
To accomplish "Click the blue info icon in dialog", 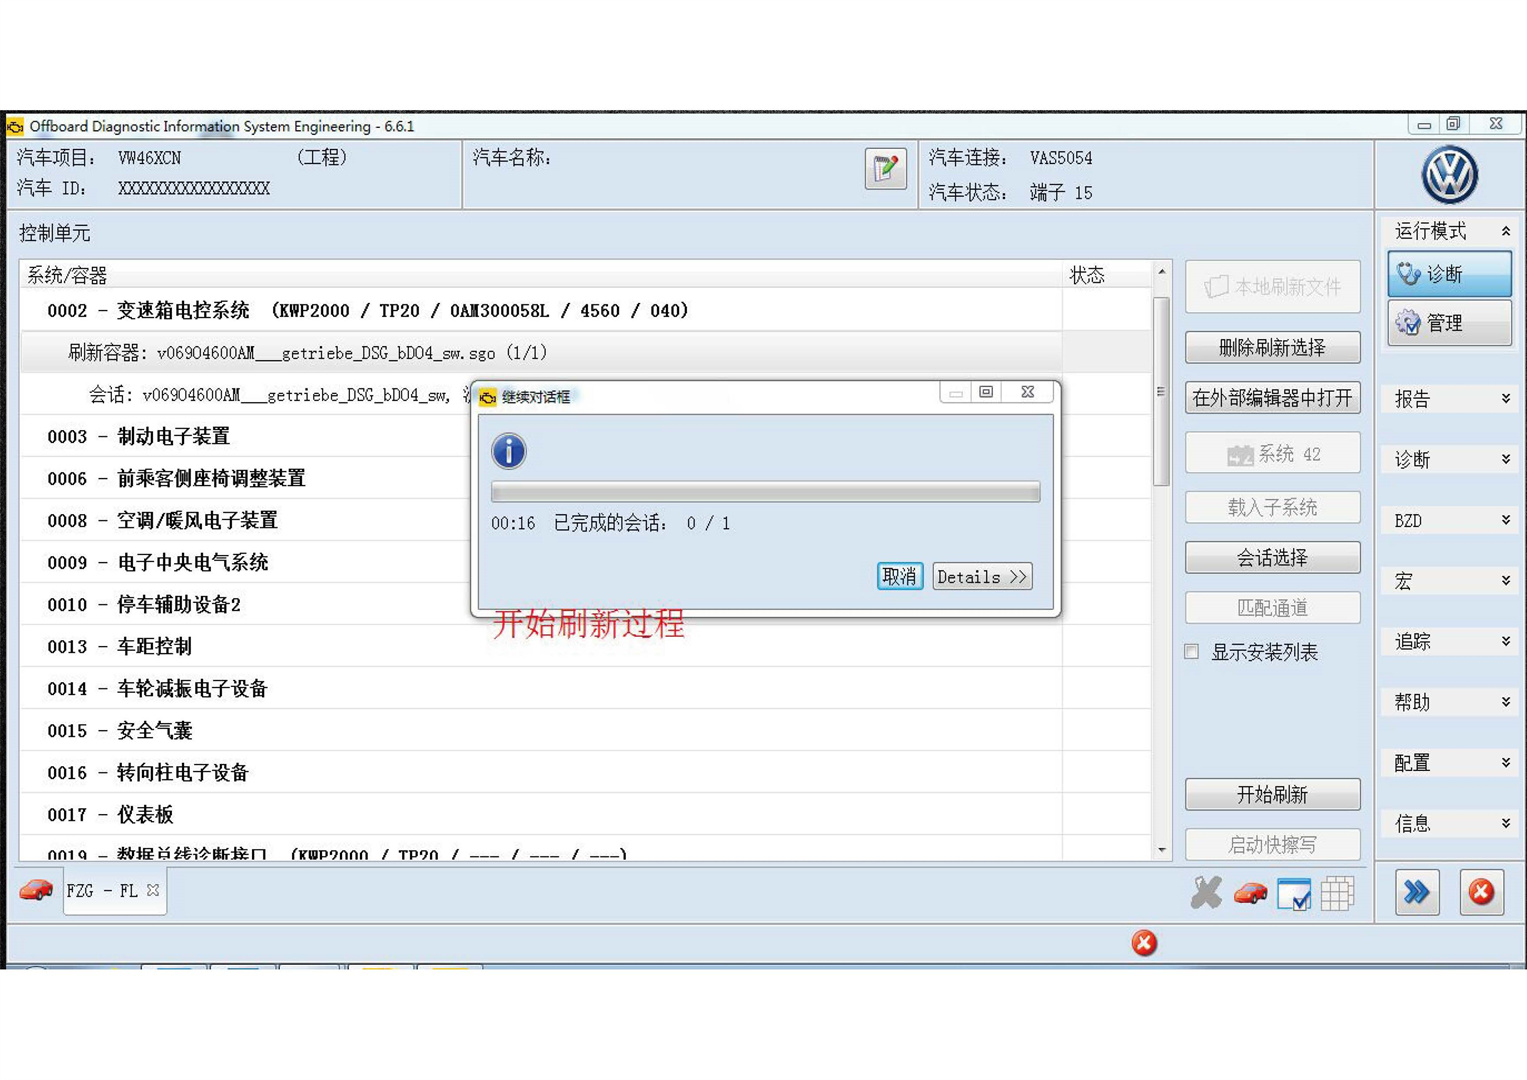I will [x=508, y=451].
